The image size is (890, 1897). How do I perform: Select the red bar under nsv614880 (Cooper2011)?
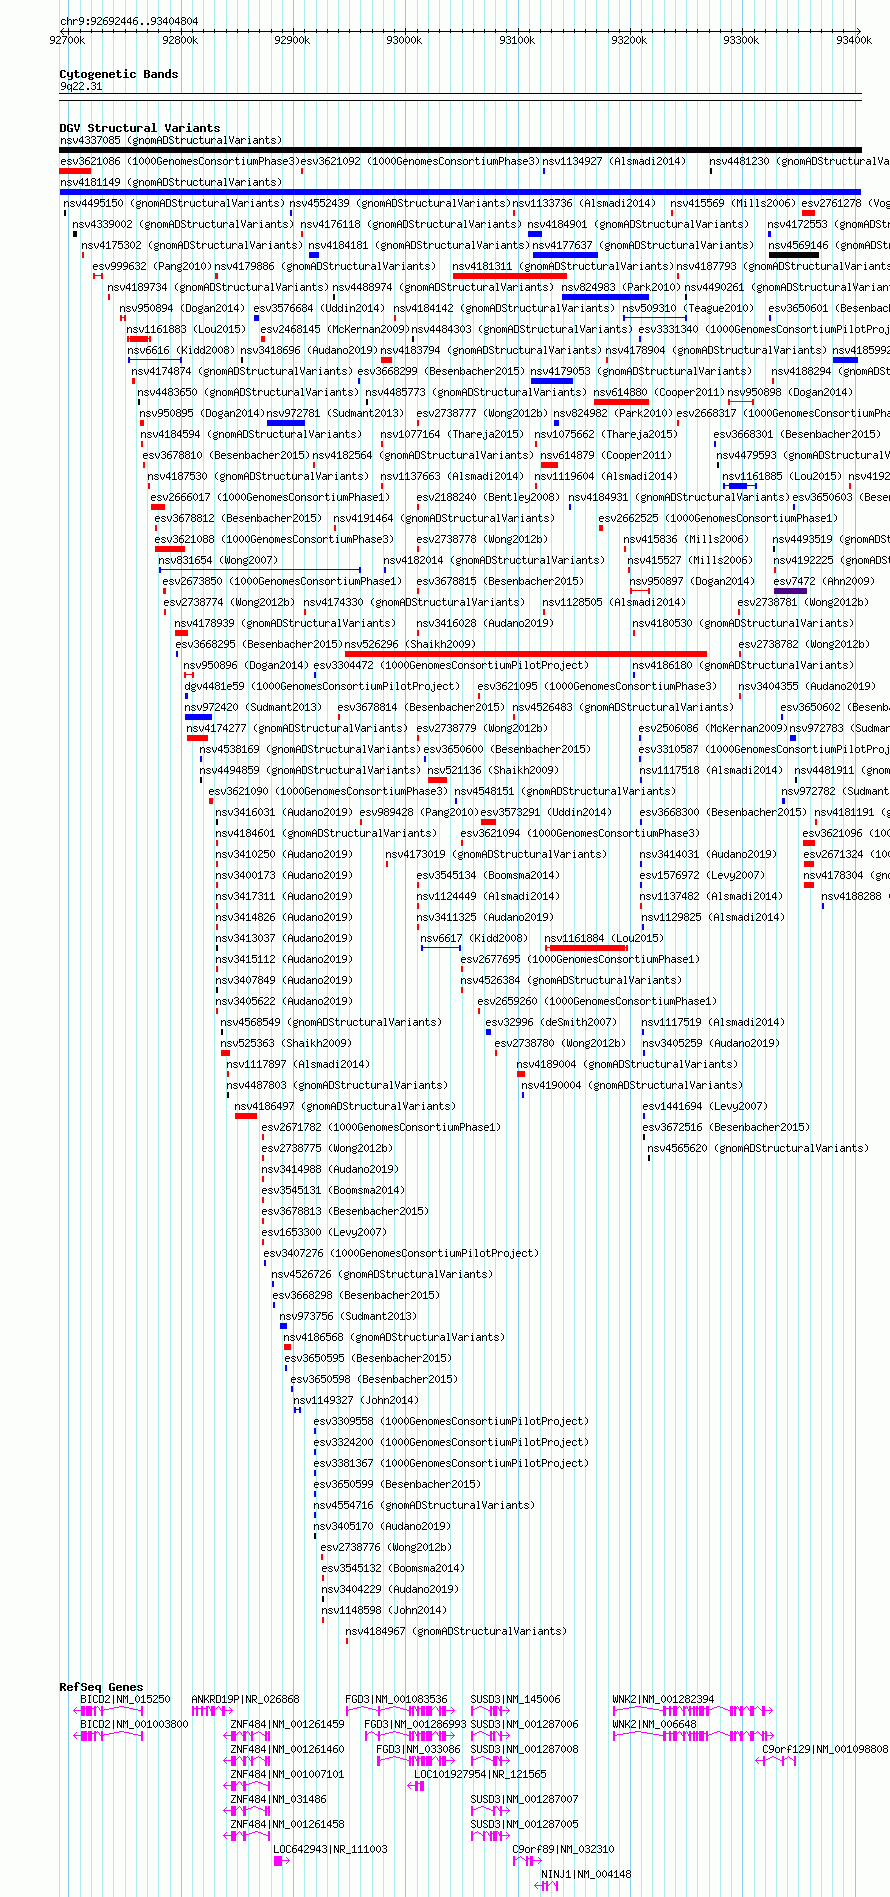621,402
